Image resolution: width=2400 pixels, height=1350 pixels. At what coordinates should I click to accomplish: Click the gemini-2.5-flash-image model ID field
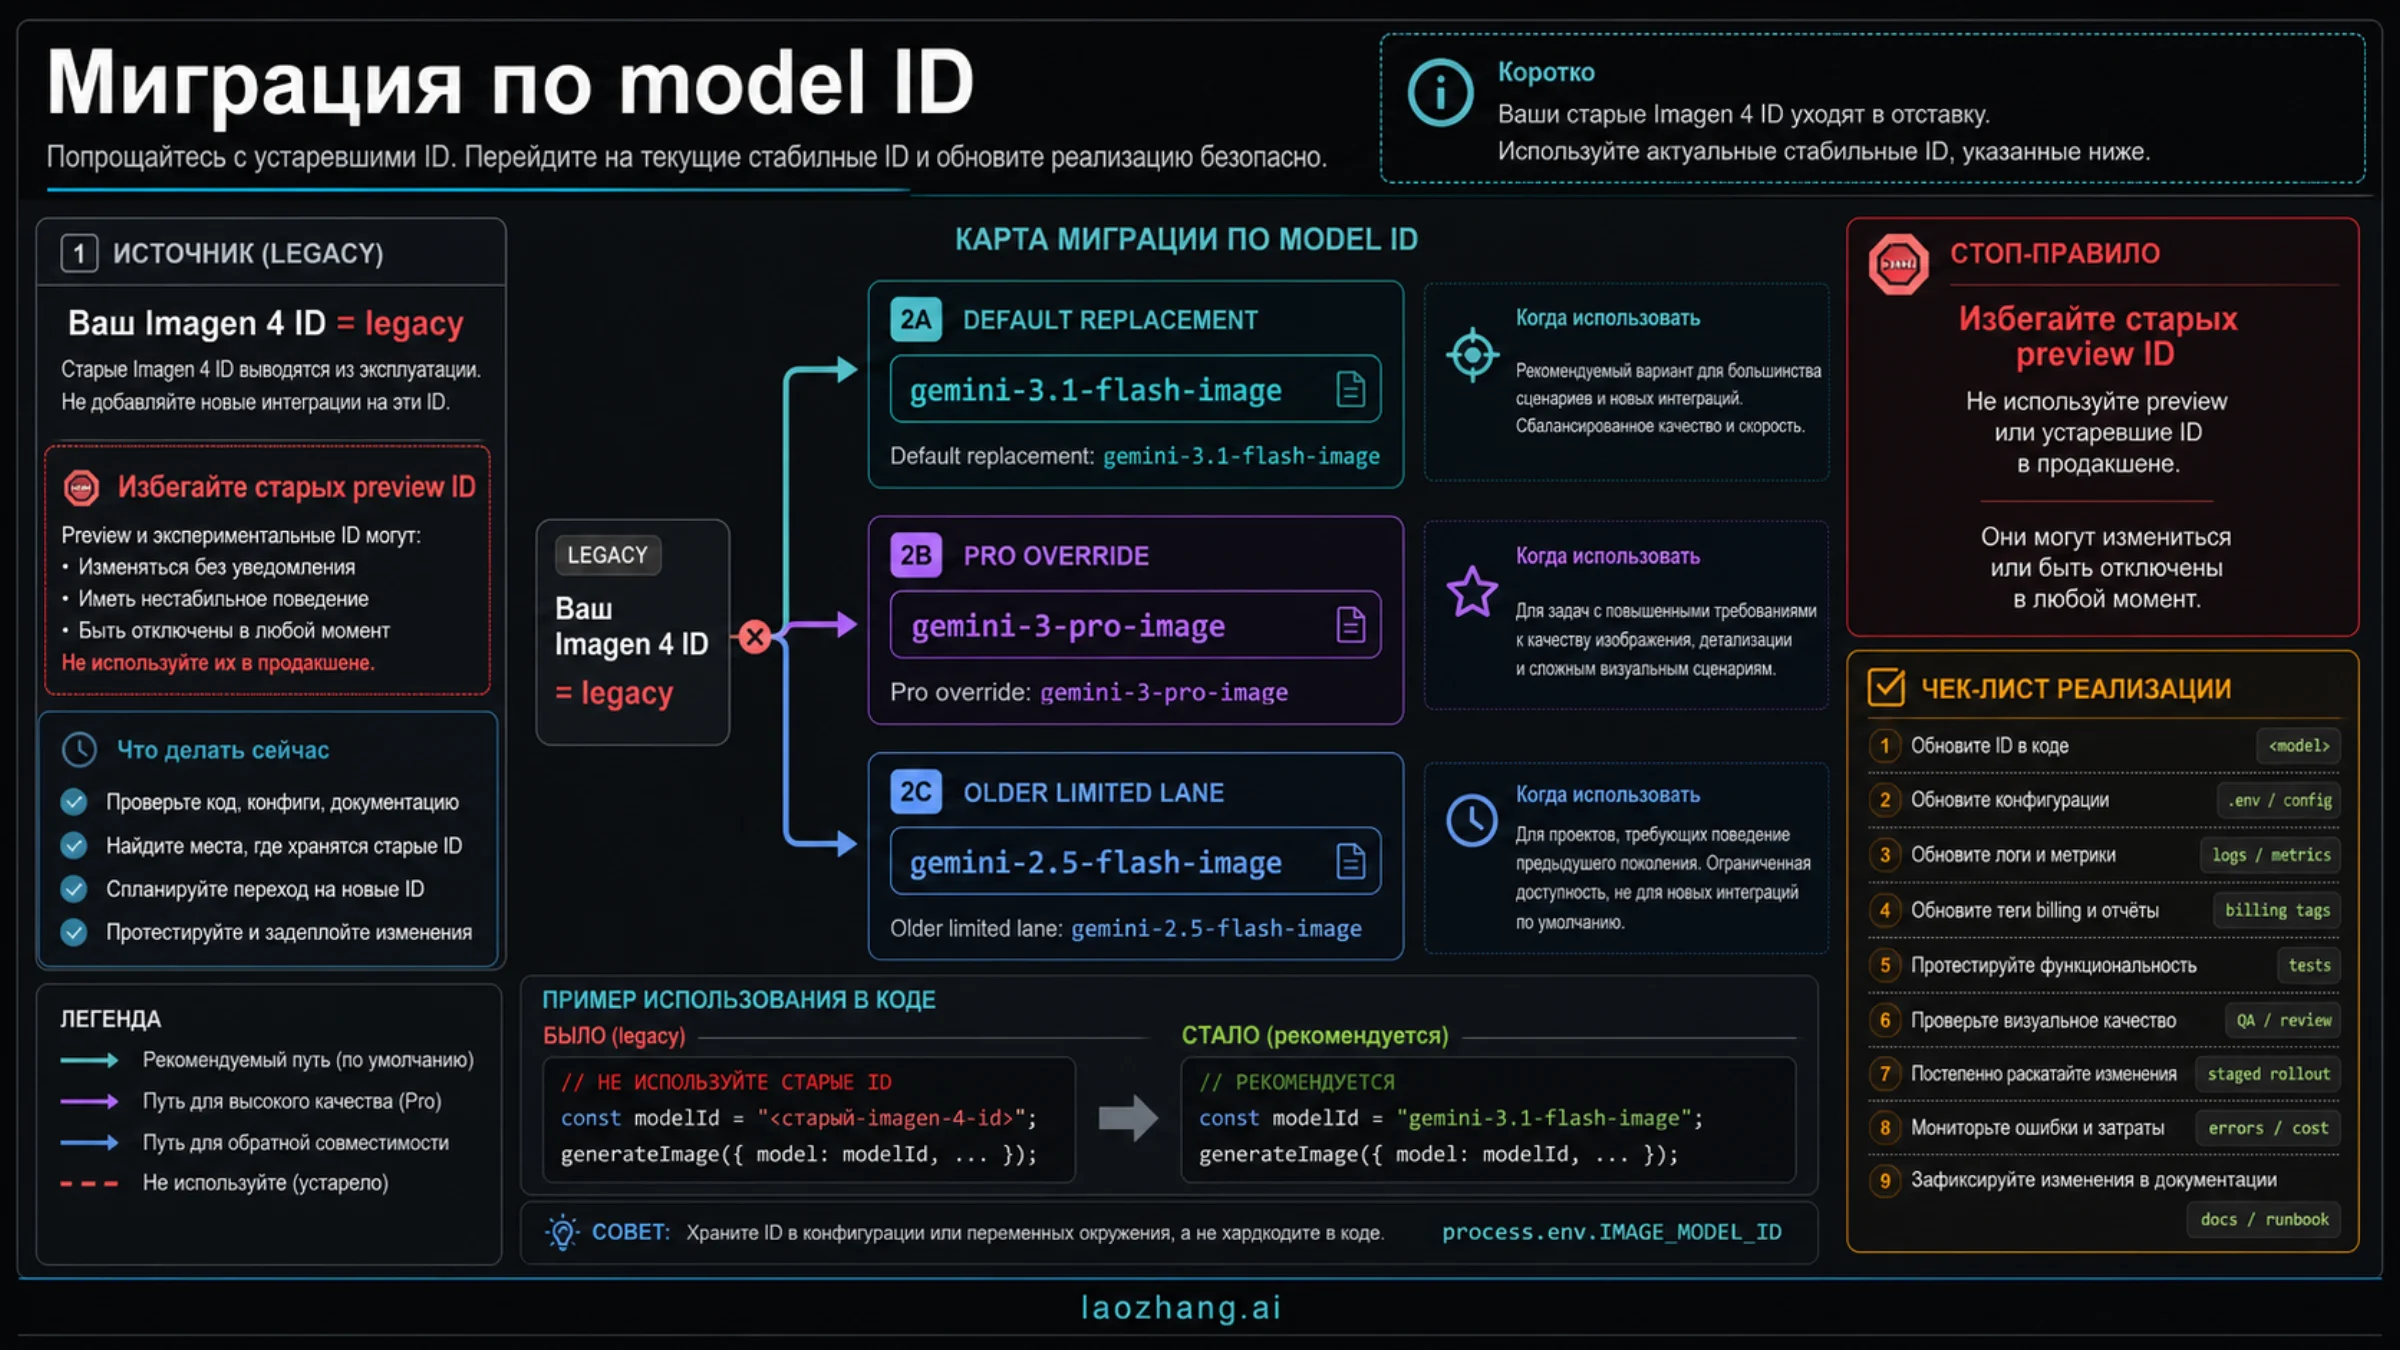tap(1135, 861)
